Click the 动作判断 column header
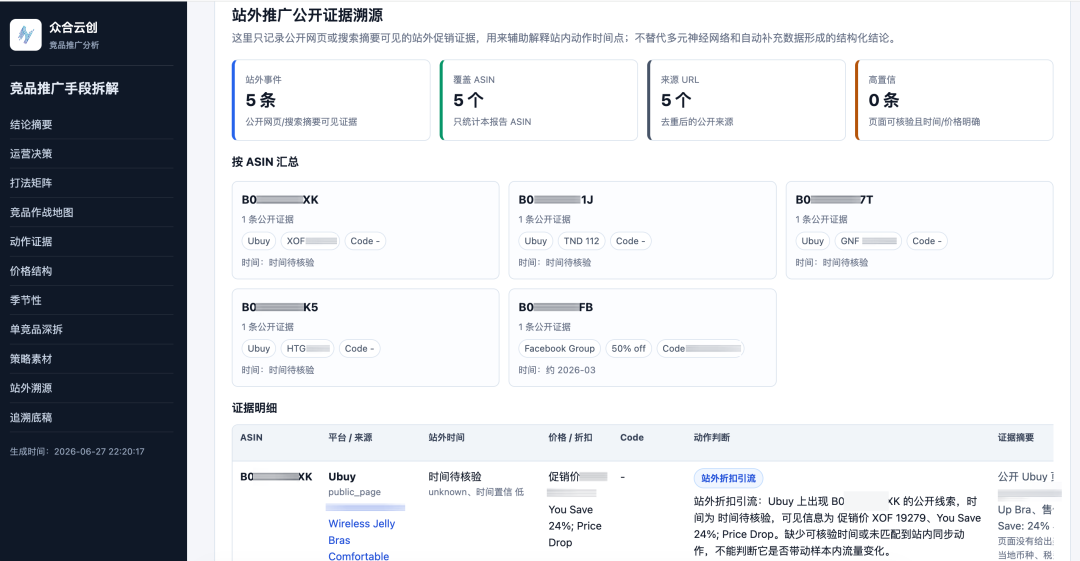1080x561 pixels. [x=712, y=438]
